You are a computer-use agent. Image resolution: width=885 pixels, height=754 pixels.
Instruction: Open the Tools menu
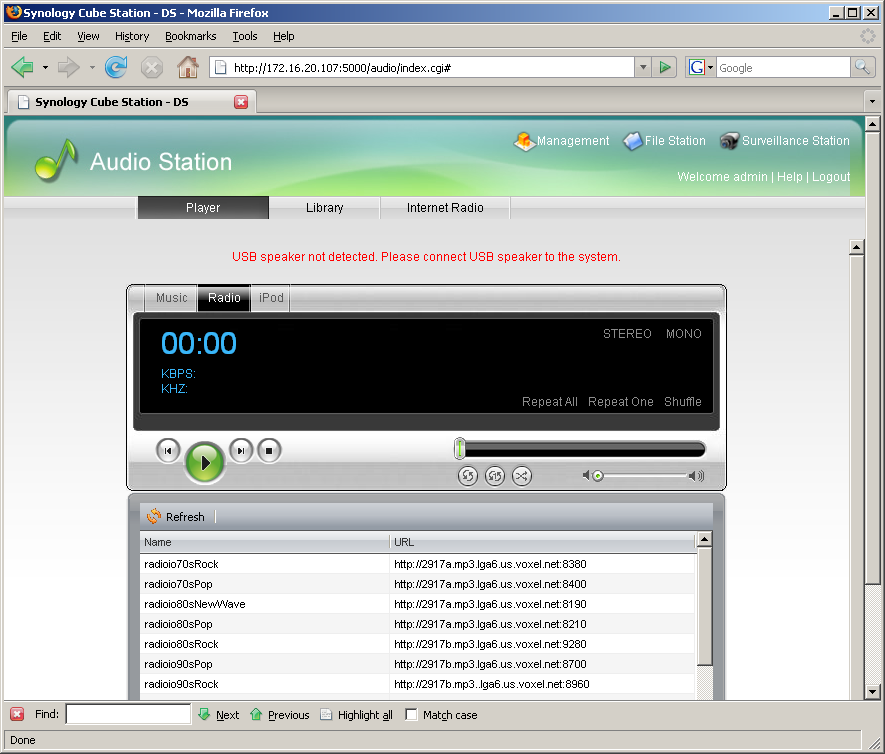[245, 36]
